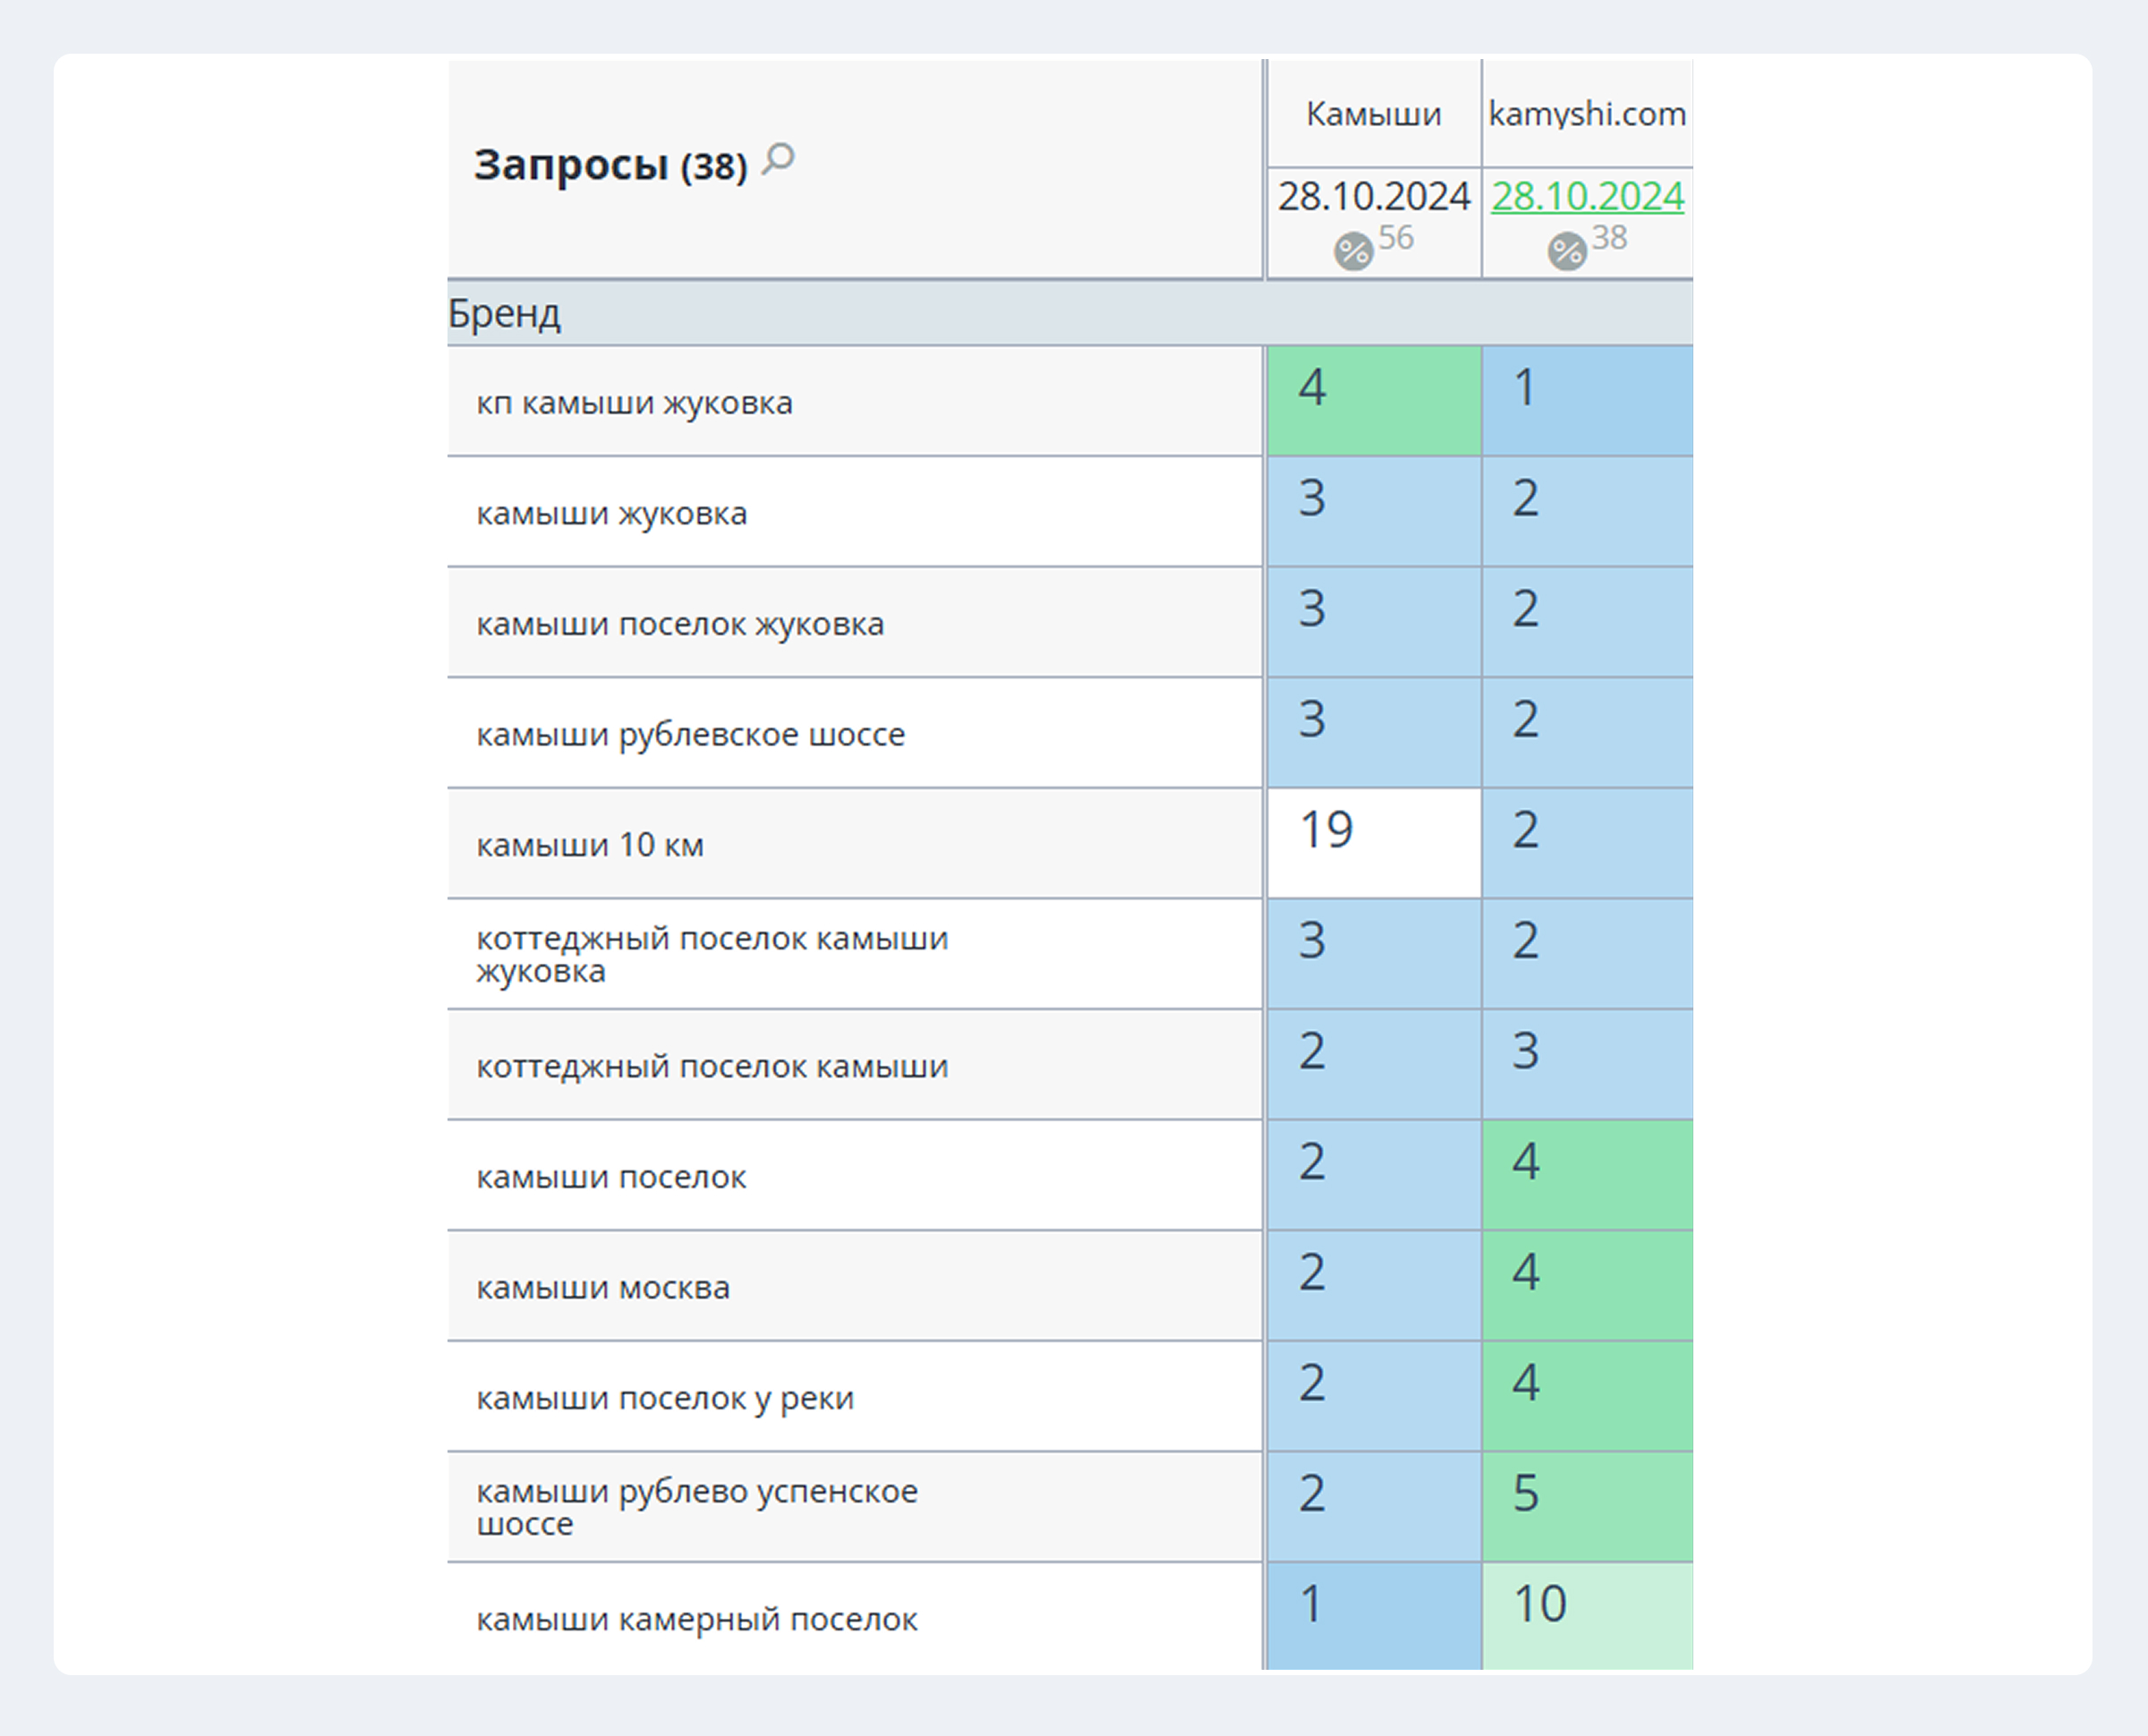Click green cell with position 5
This screenshot has width=2148, height=1736.
[x=1588, y=1506]
